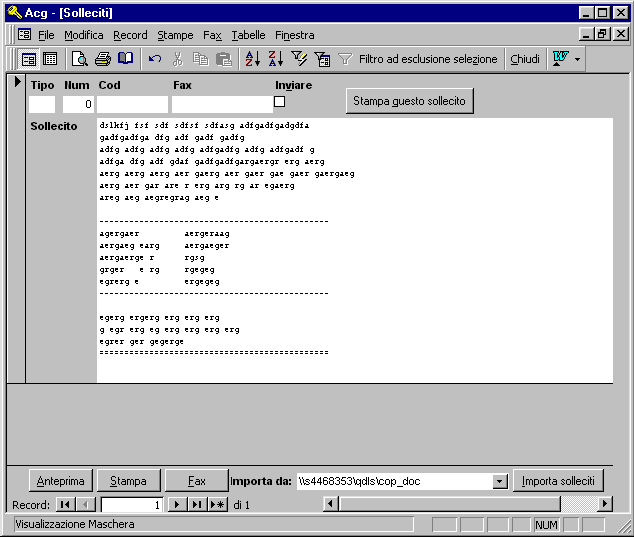This screenshot has width=634, height=537.
Task: Click the Importa da path text field
Action: 395,481
